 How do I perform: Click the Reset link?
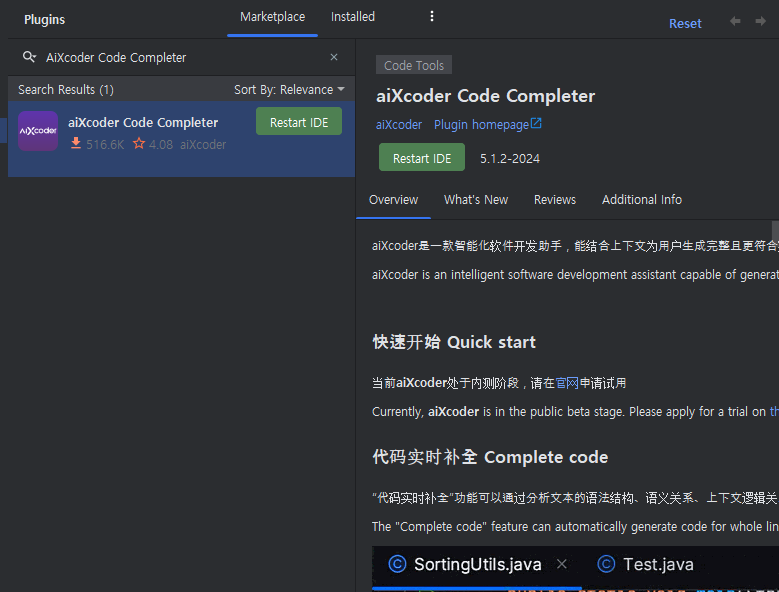click(x=685, y=23)
